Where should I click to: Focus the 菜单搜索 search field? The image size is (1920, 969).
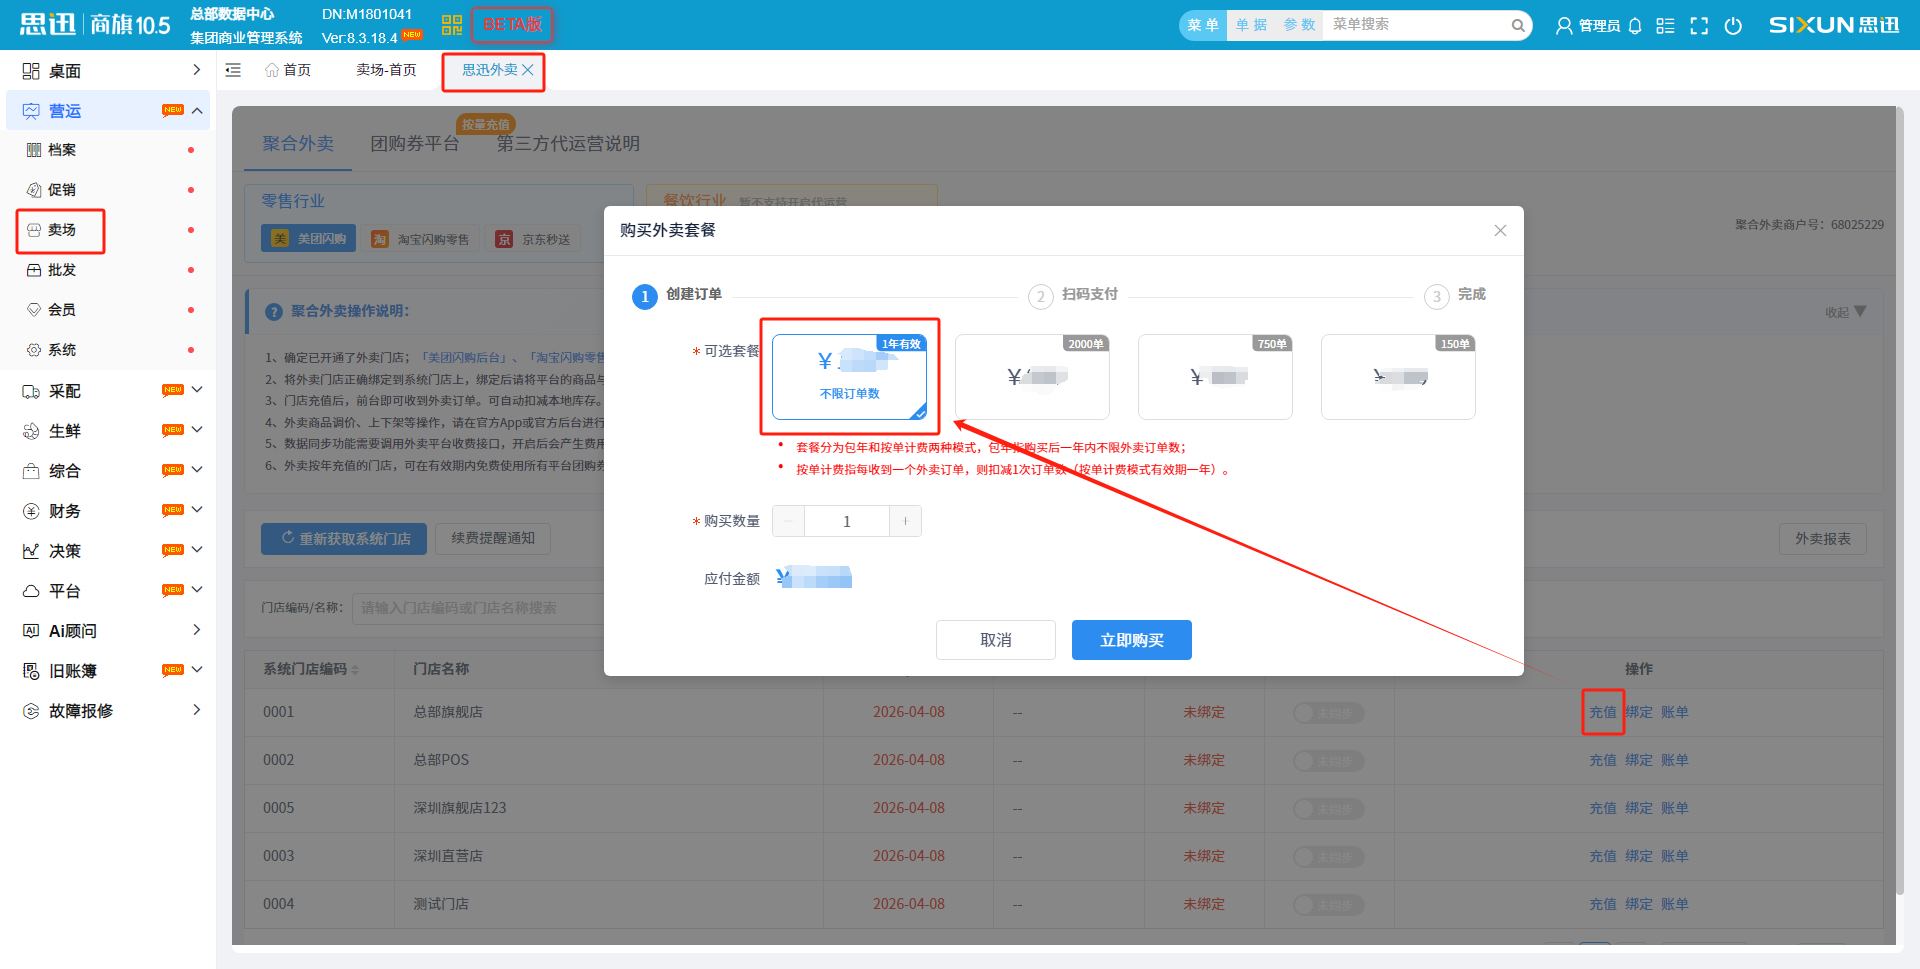coord(1415,25)
